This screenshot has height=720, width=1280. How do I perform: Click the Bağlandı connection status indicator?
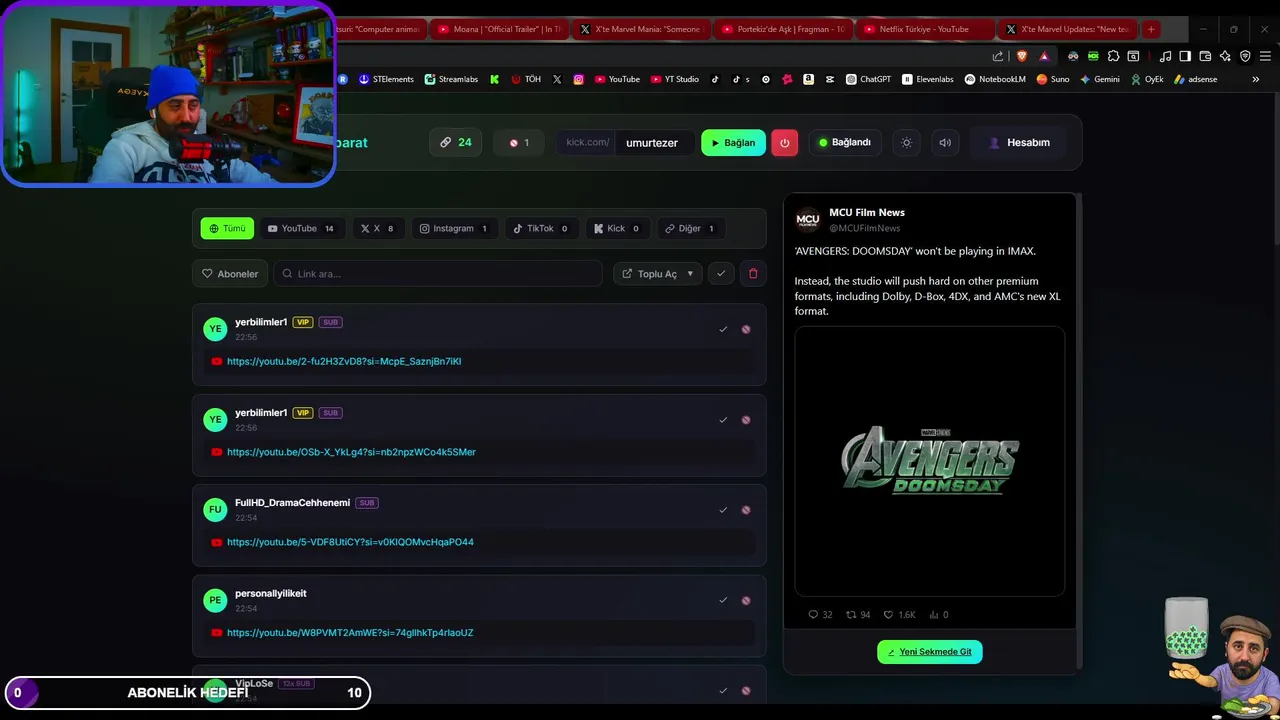pyautogui.click(x=845, y=142)
